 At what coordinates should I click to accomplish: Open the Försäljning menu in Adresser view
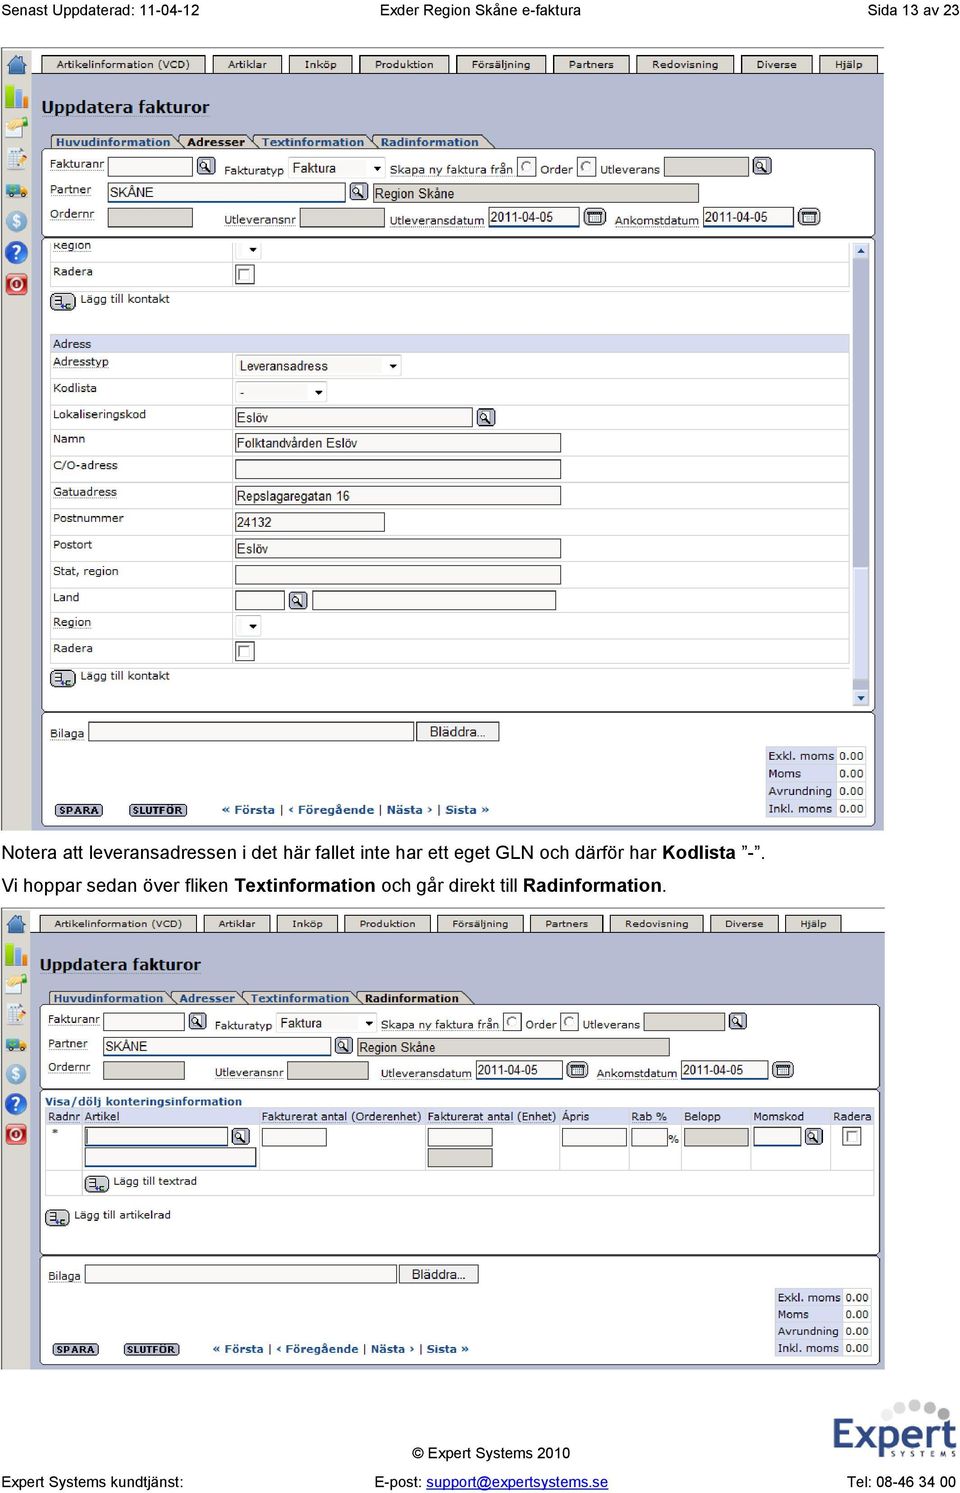(x=501, y=64)
